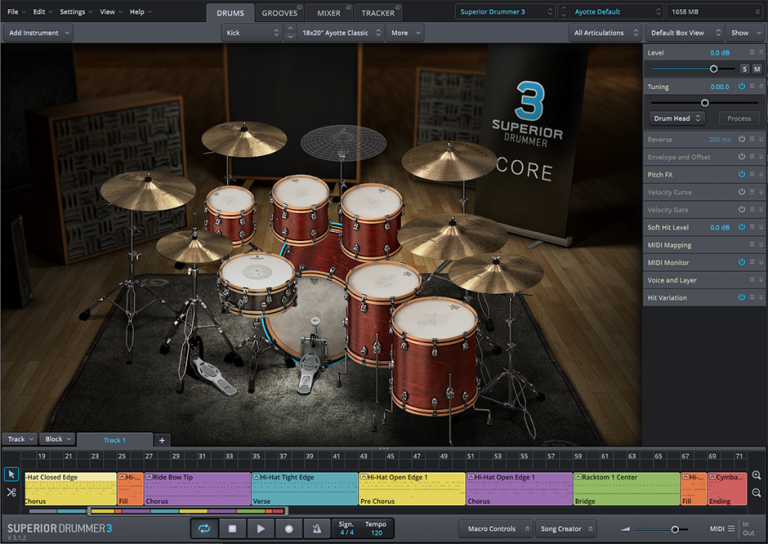Open MIDI Monitor section menu icon
Screen dimensions: 768x544
click(x=752, y=262)
